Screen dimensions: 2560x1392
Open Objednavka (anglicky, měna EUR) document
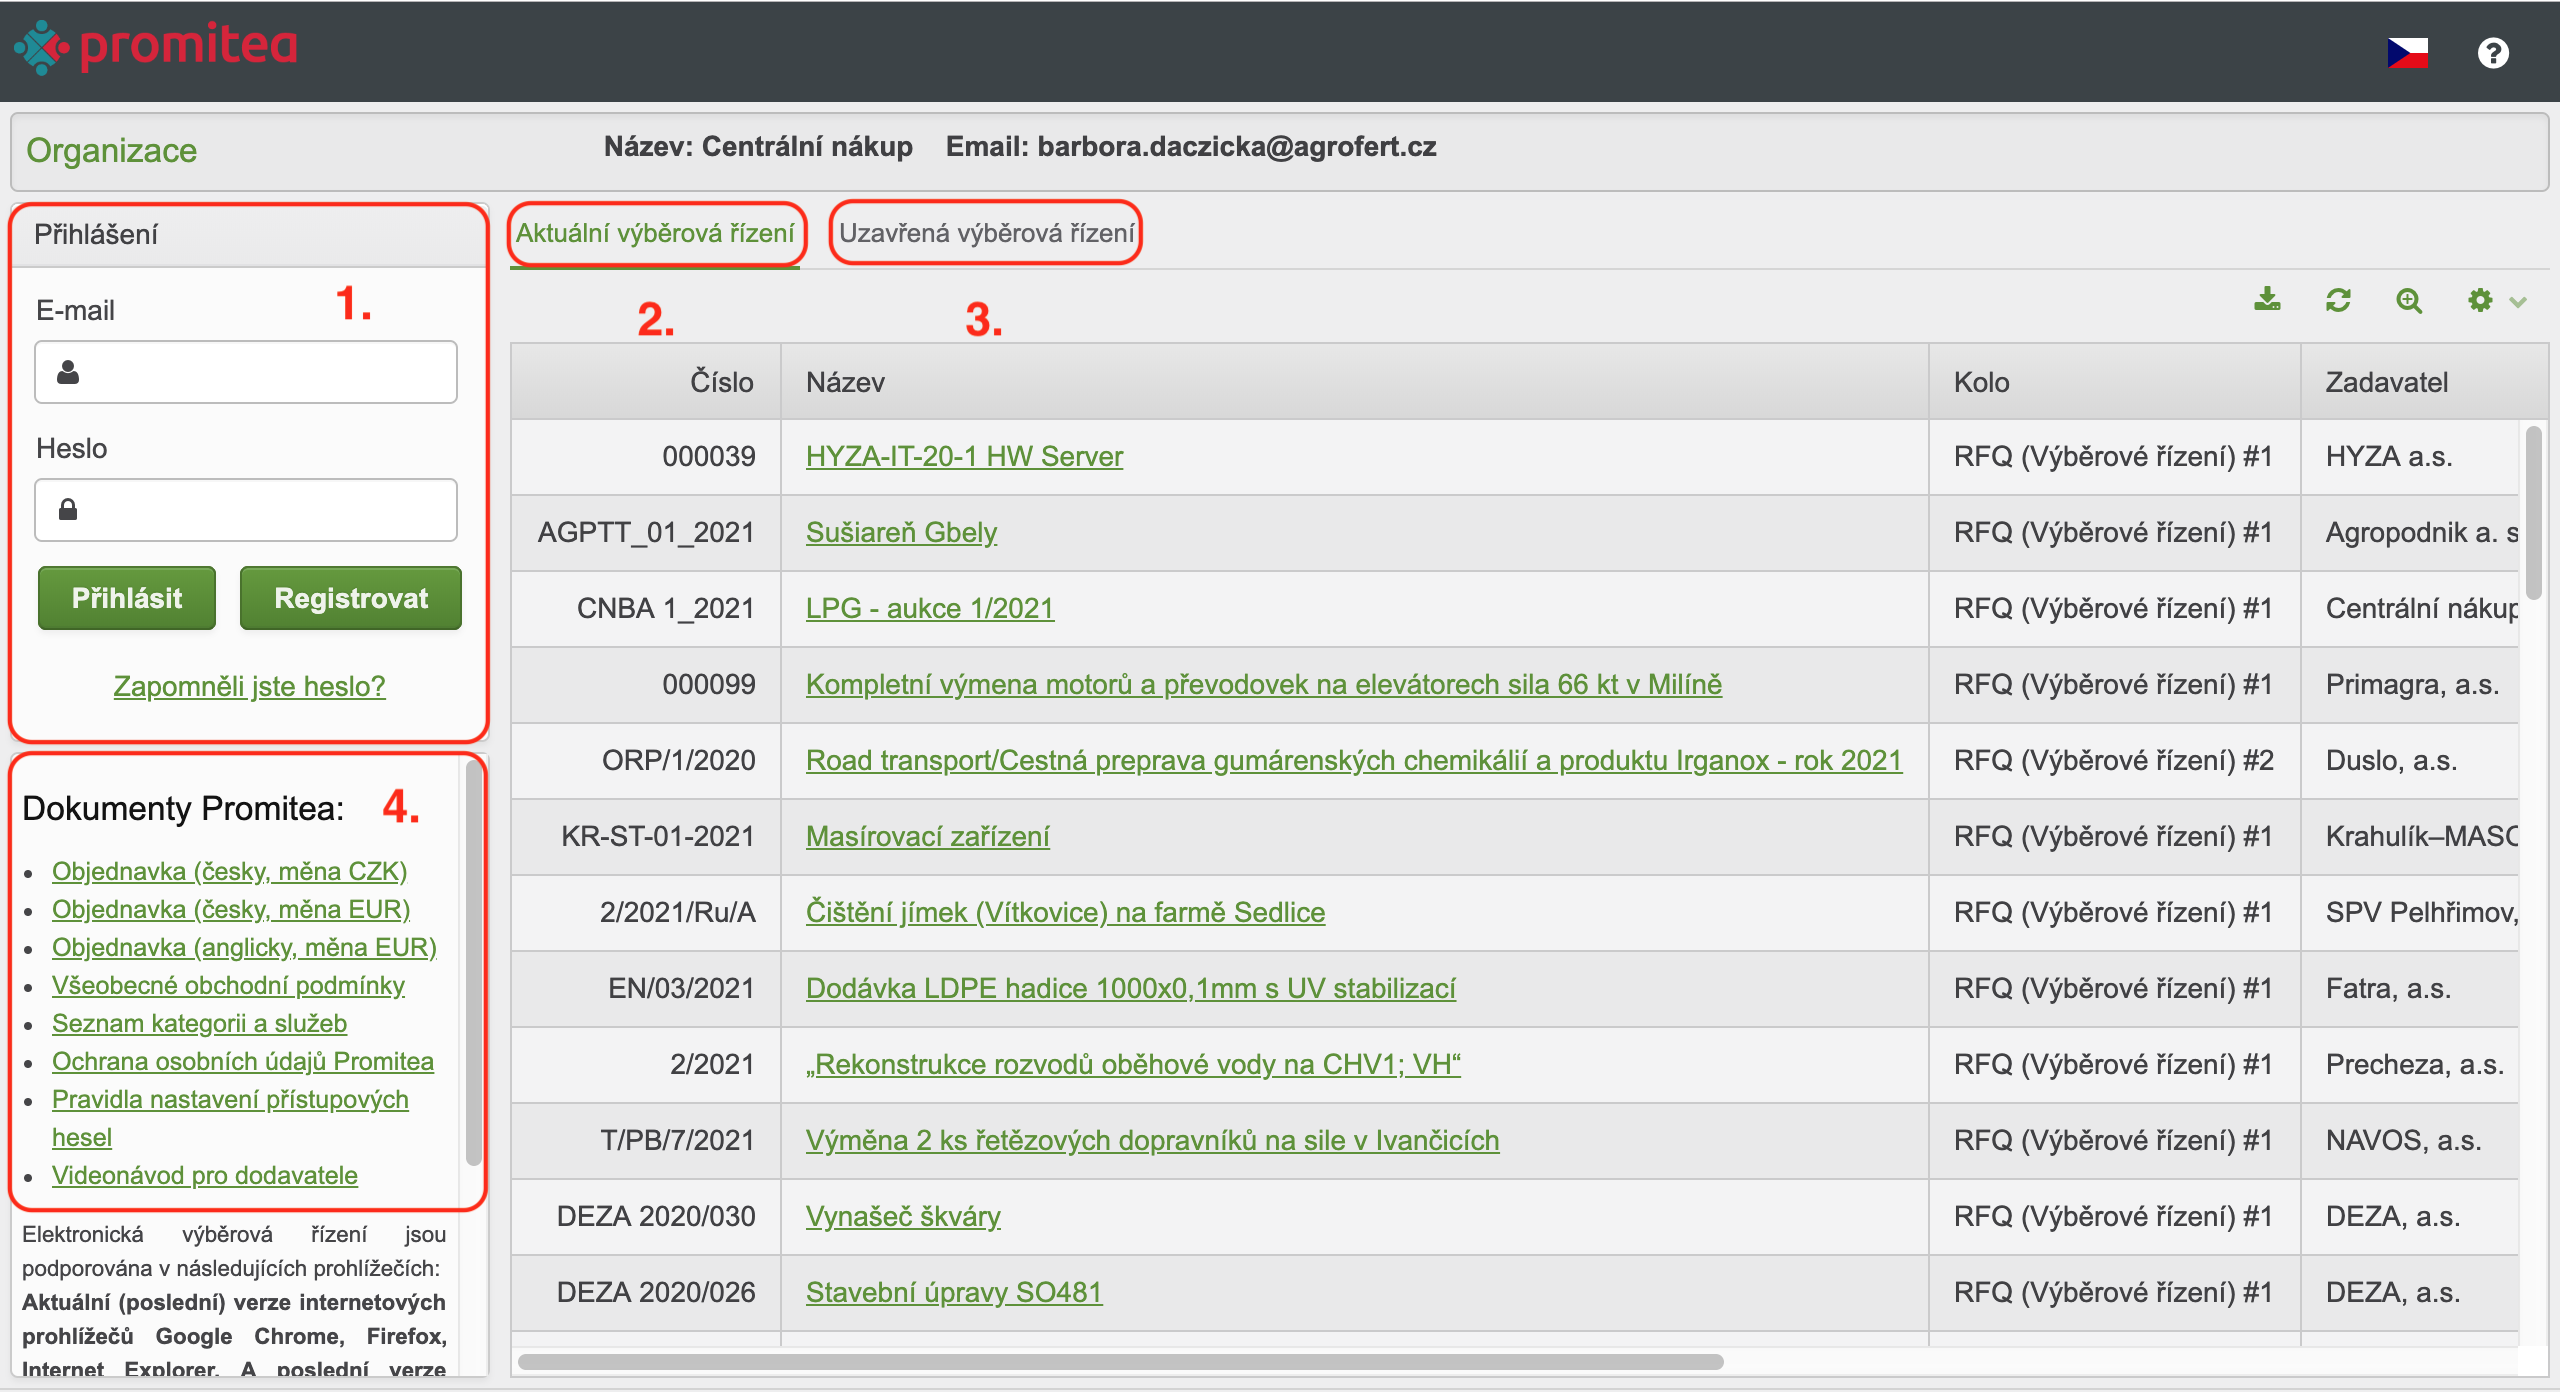coord(244,947)
